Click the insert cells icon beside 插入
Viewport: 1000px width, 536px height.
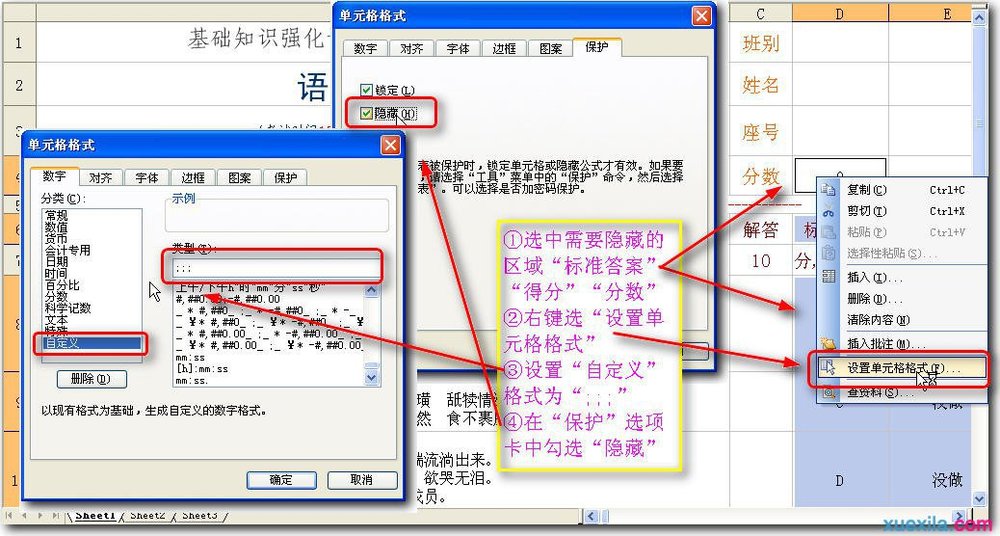828,277
